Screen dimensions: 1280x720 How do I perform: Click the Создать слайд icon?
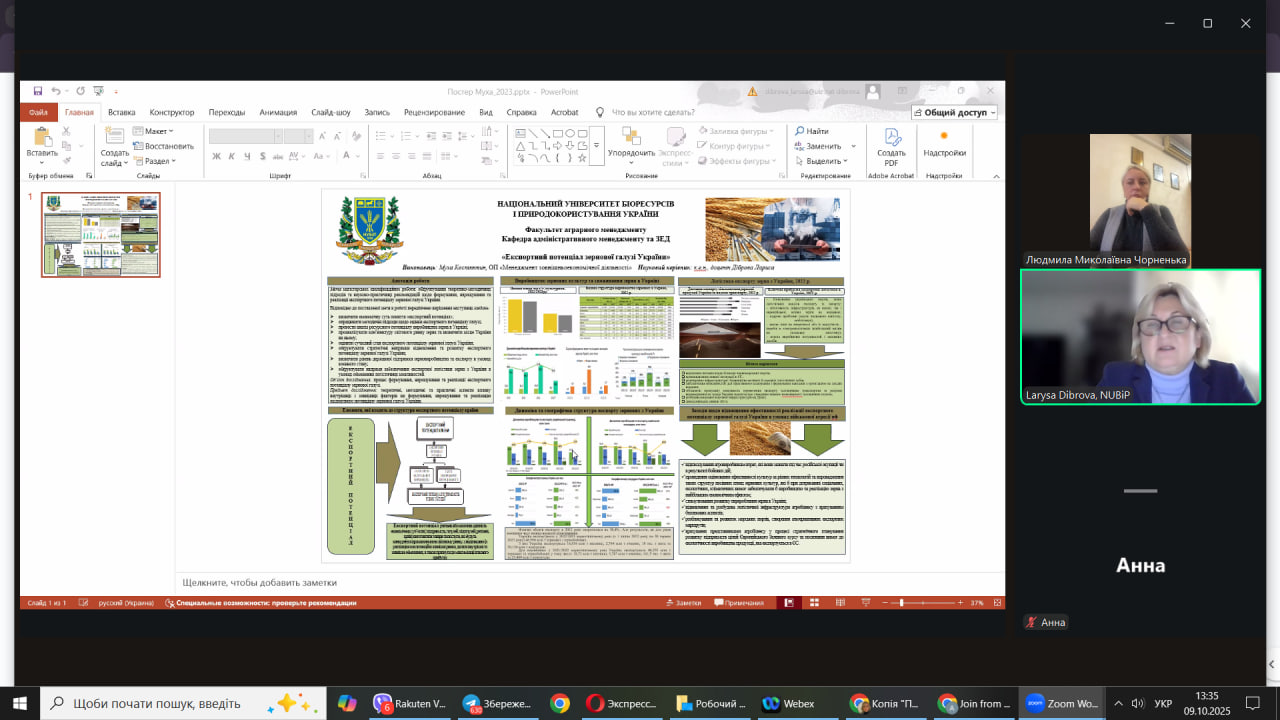pyautogui.click(x=114, y=141)
